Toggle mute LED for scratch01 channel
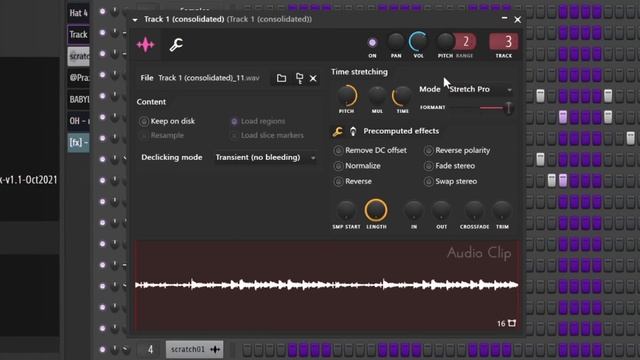Viewport: 640px width, 360px height. coord(102,349)
